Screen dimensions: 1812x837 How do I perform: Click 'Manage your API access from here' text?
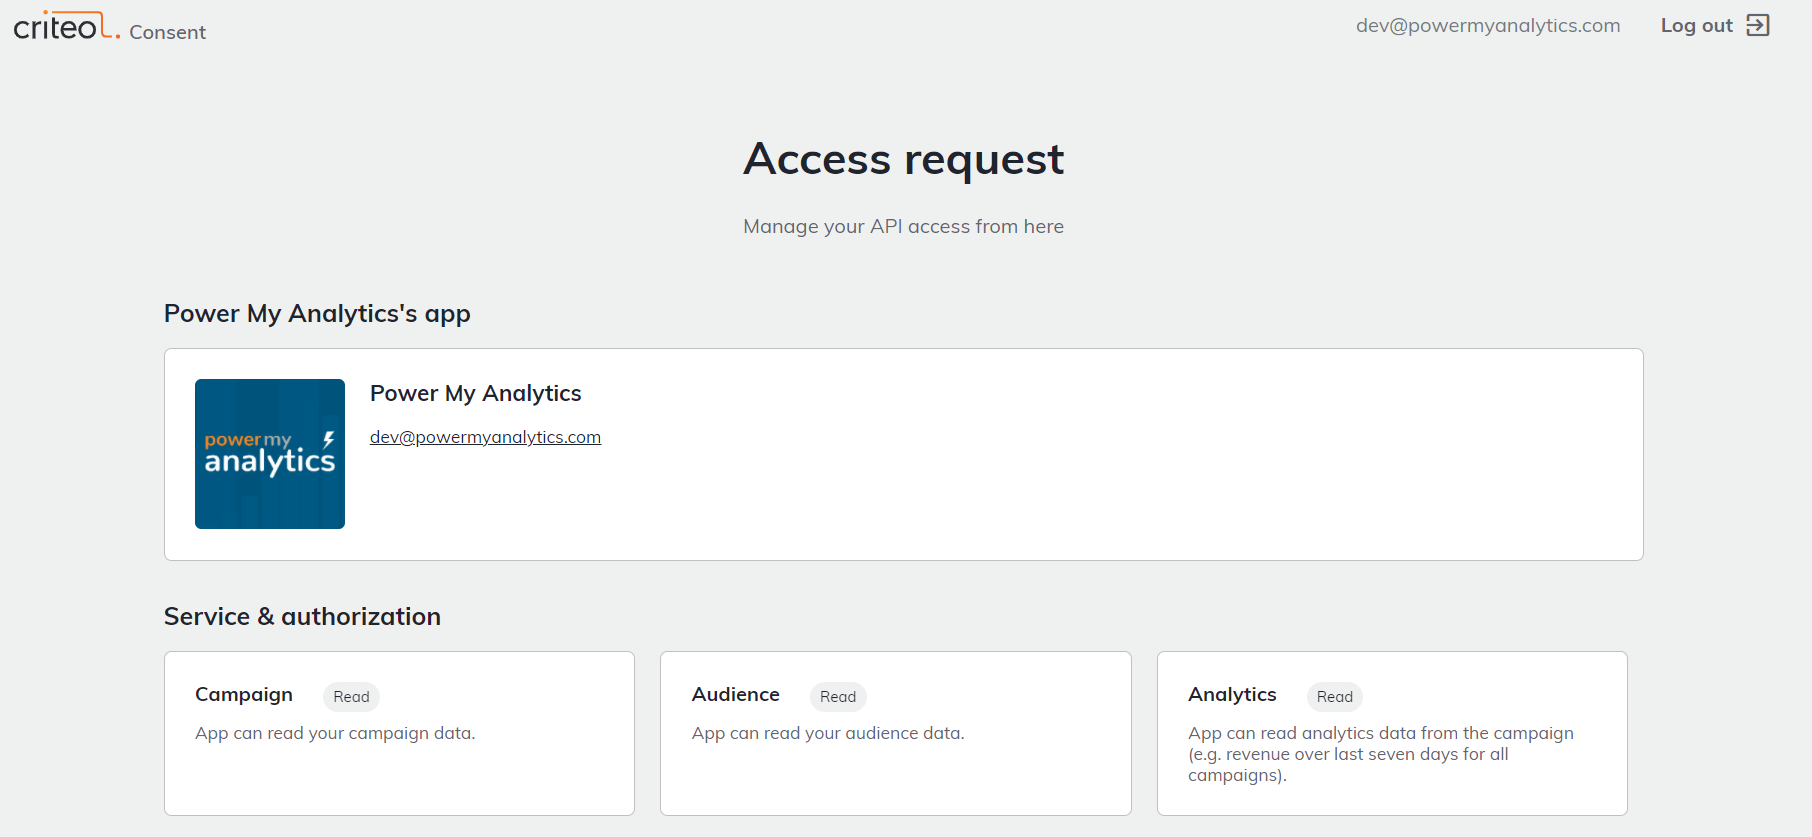click(904, 227)
